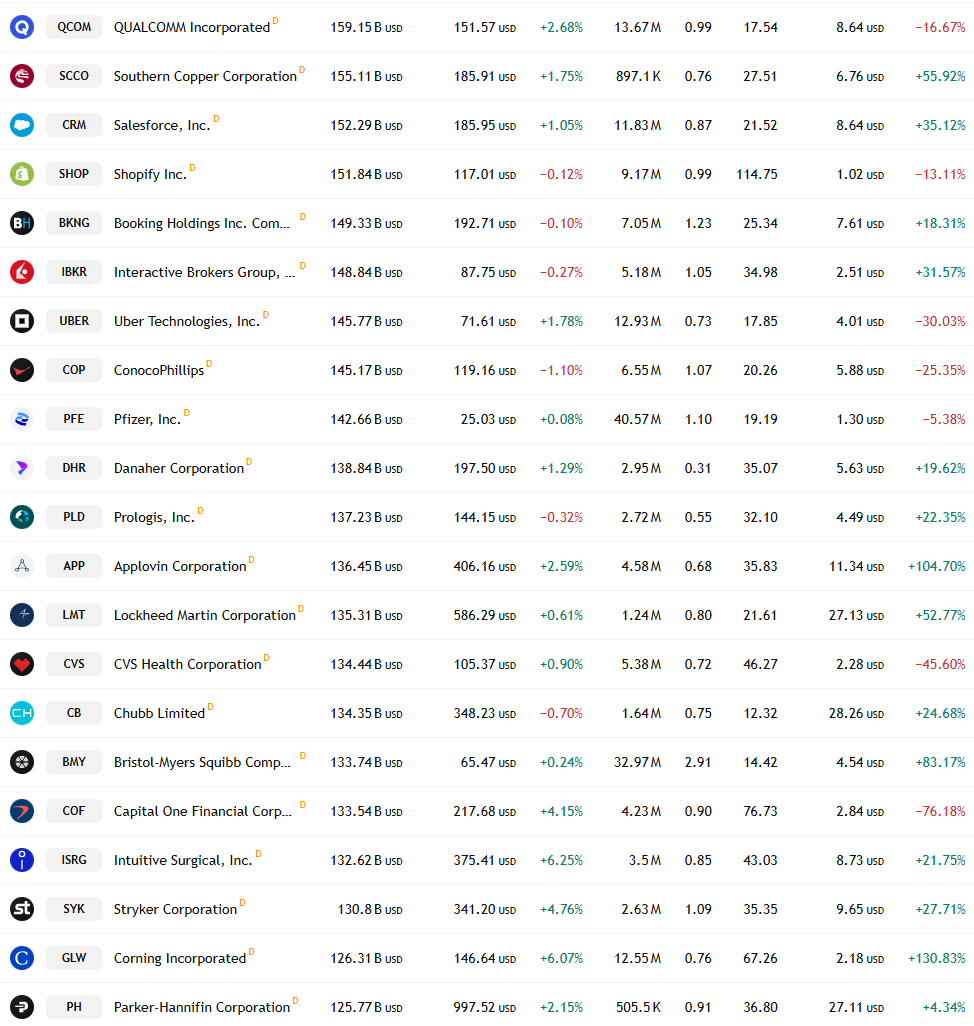Image resolution: width=974 pixels, height=1026 pixels.
Task: Open the QCOM ticker badge
Action: [x=74, y=27]
